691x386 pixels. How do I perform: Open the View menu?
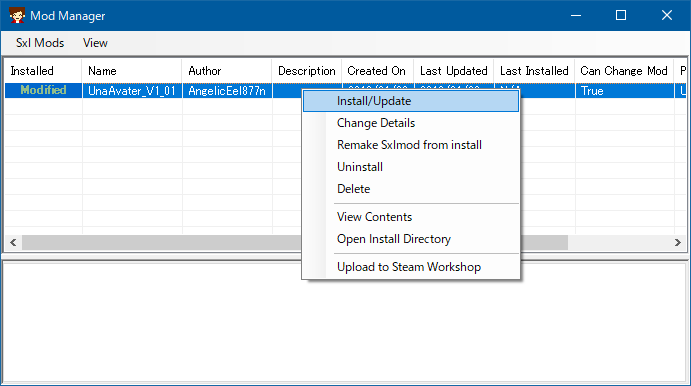coord(95,43)
